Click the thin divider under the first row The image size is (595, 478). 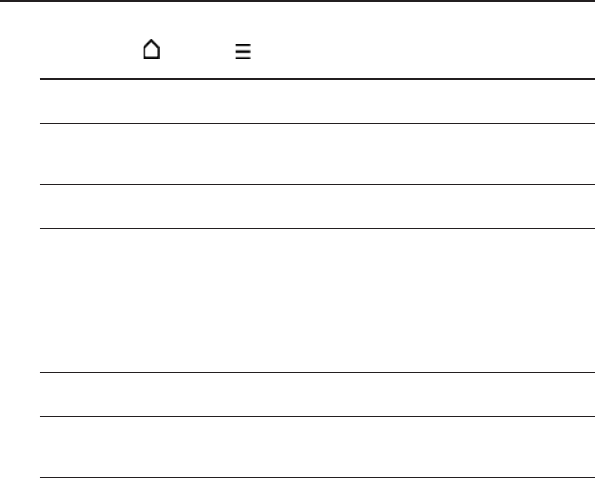[317, 123]
